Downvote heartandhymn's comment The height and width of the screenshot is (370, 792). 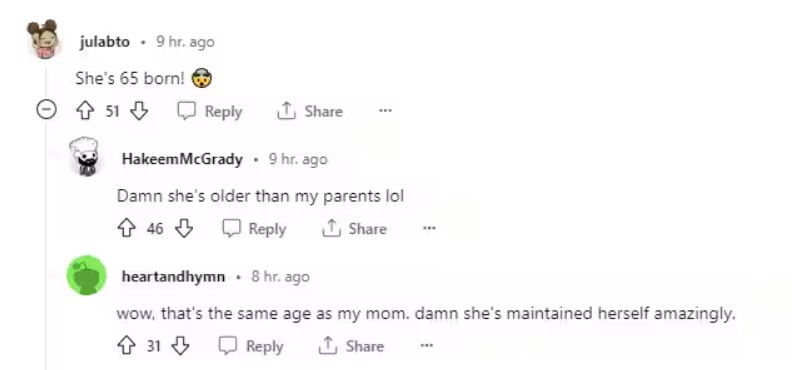tap(180, 346)
